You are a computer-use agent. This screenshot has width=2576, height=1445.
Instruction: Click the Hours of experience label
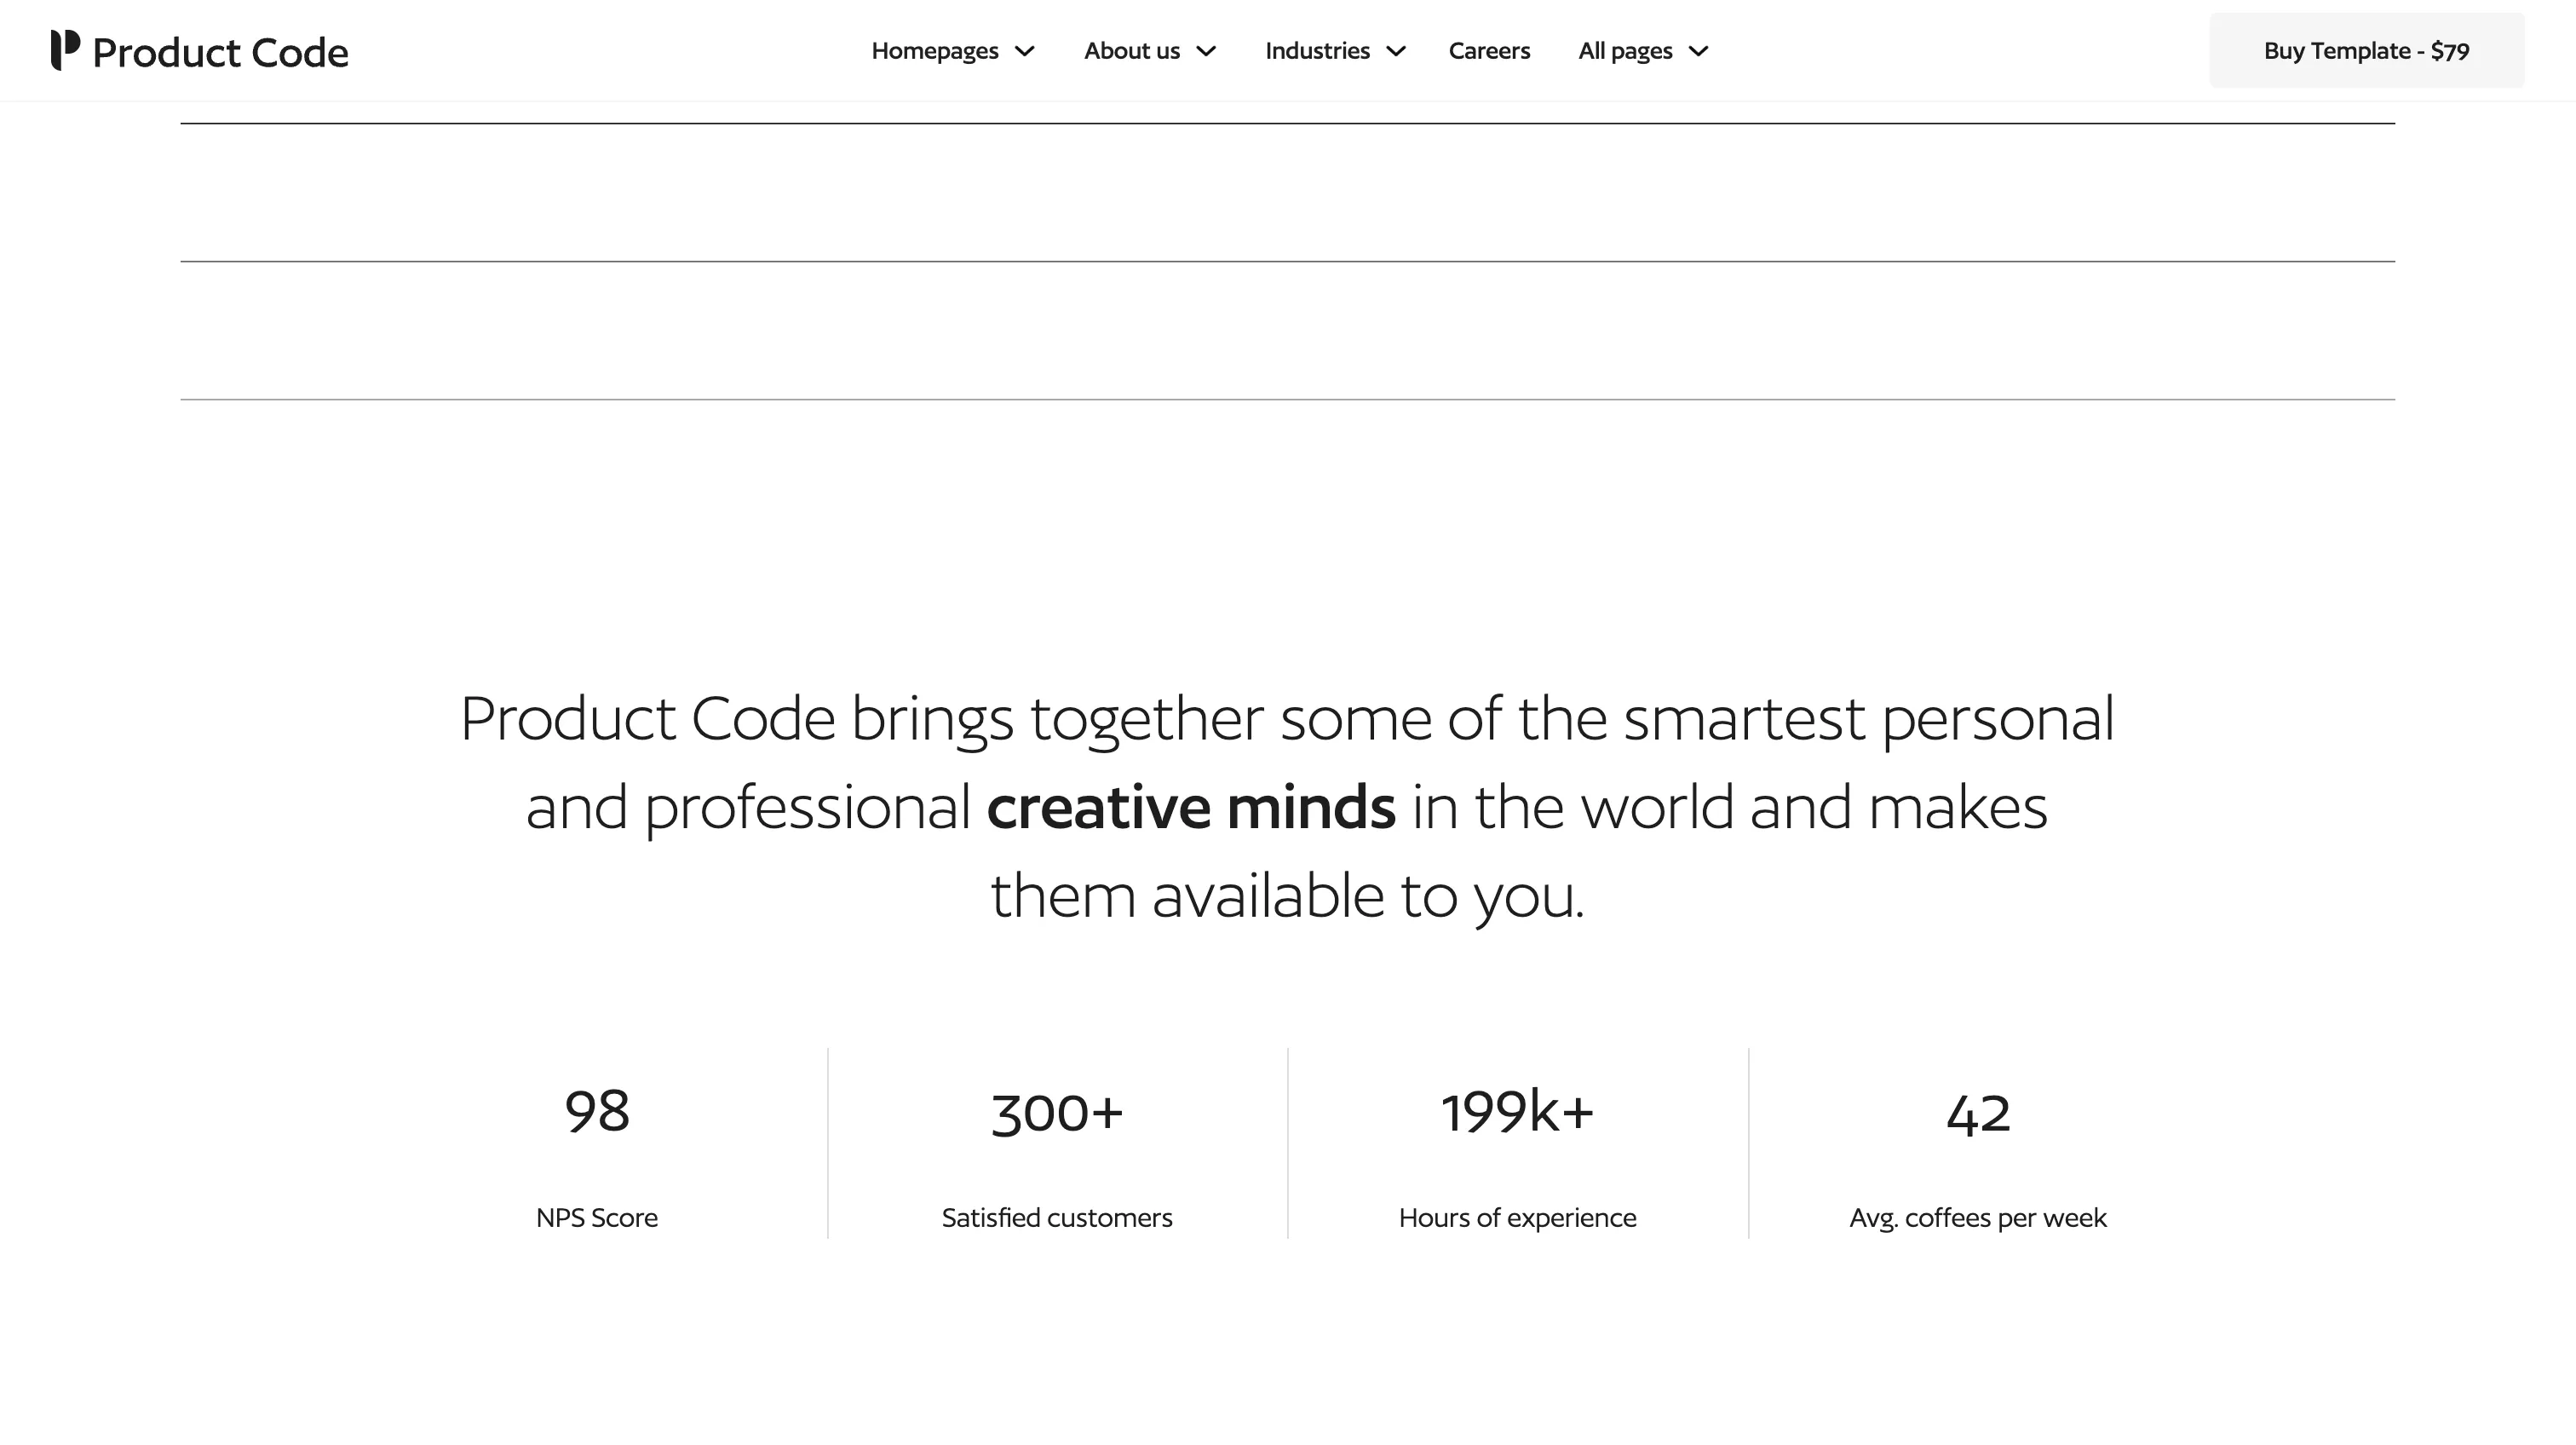coord(1517,1218)
